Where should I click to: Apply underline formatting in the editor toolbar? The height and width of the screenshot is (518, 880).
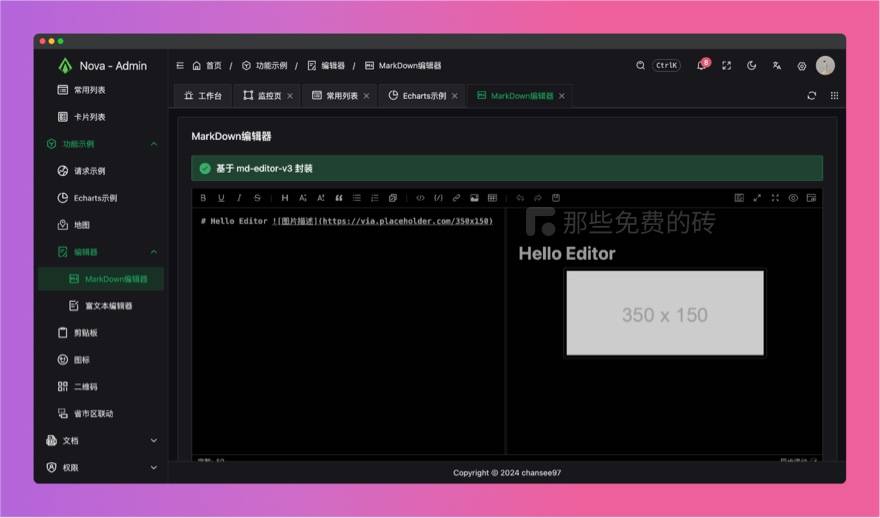[x=221, y=198]
